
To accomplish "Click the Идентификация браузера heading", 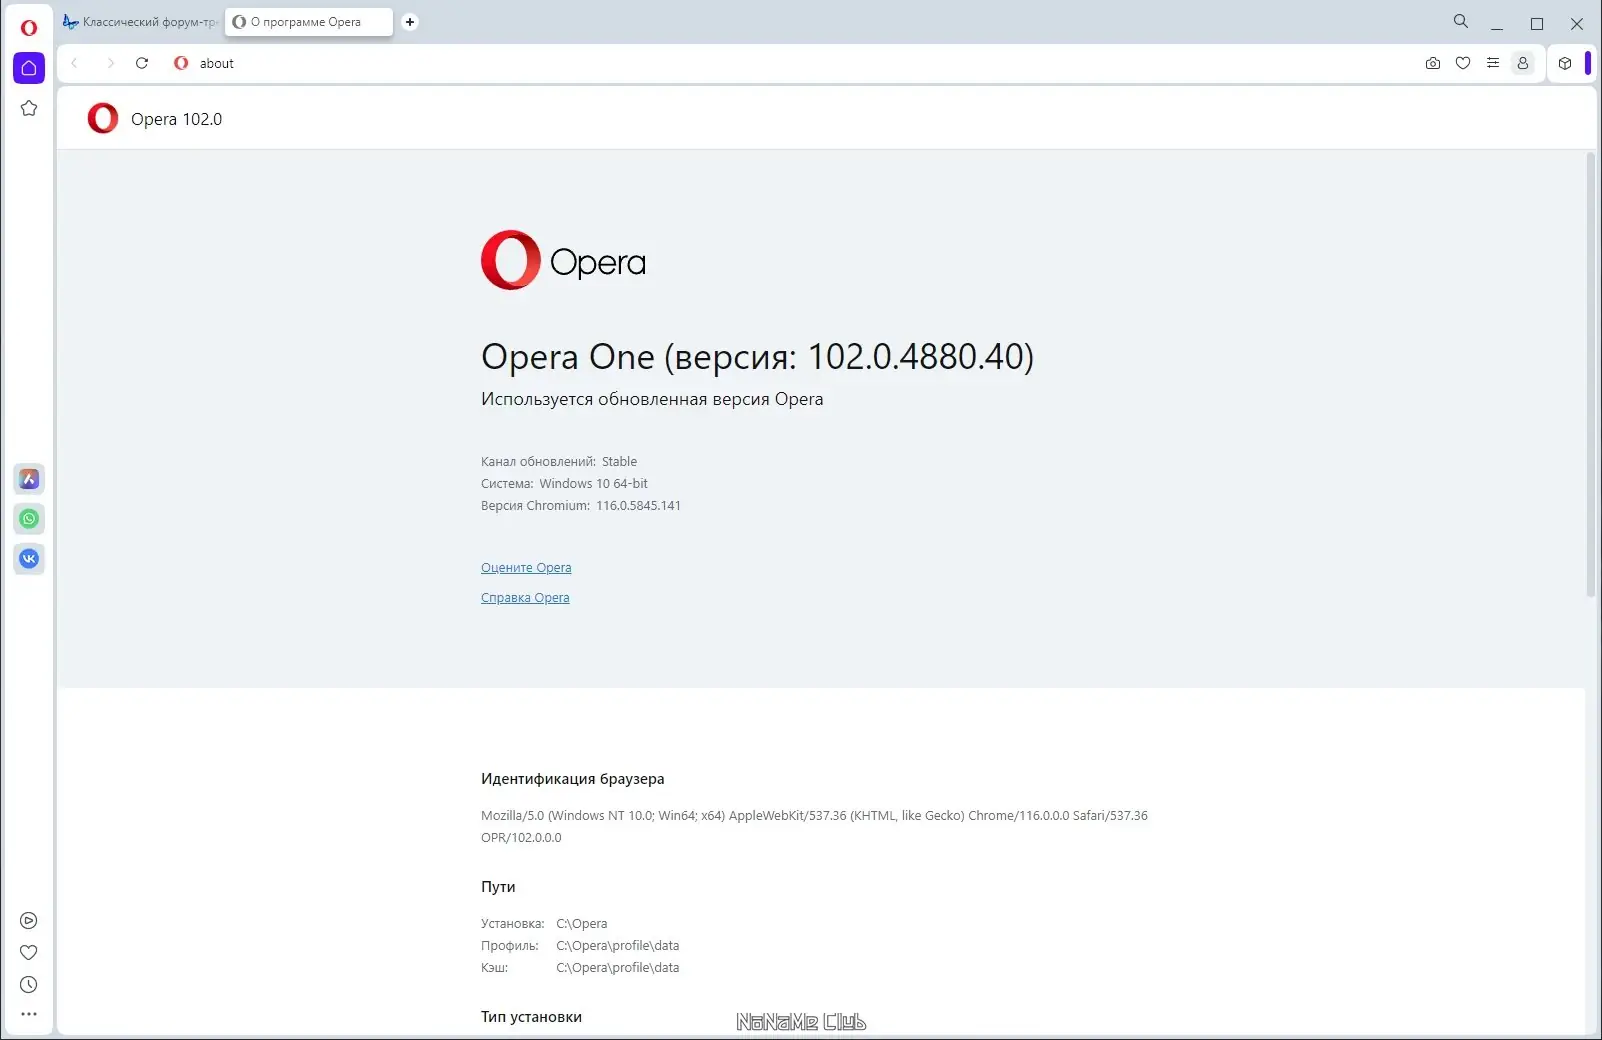I will 572,779.
